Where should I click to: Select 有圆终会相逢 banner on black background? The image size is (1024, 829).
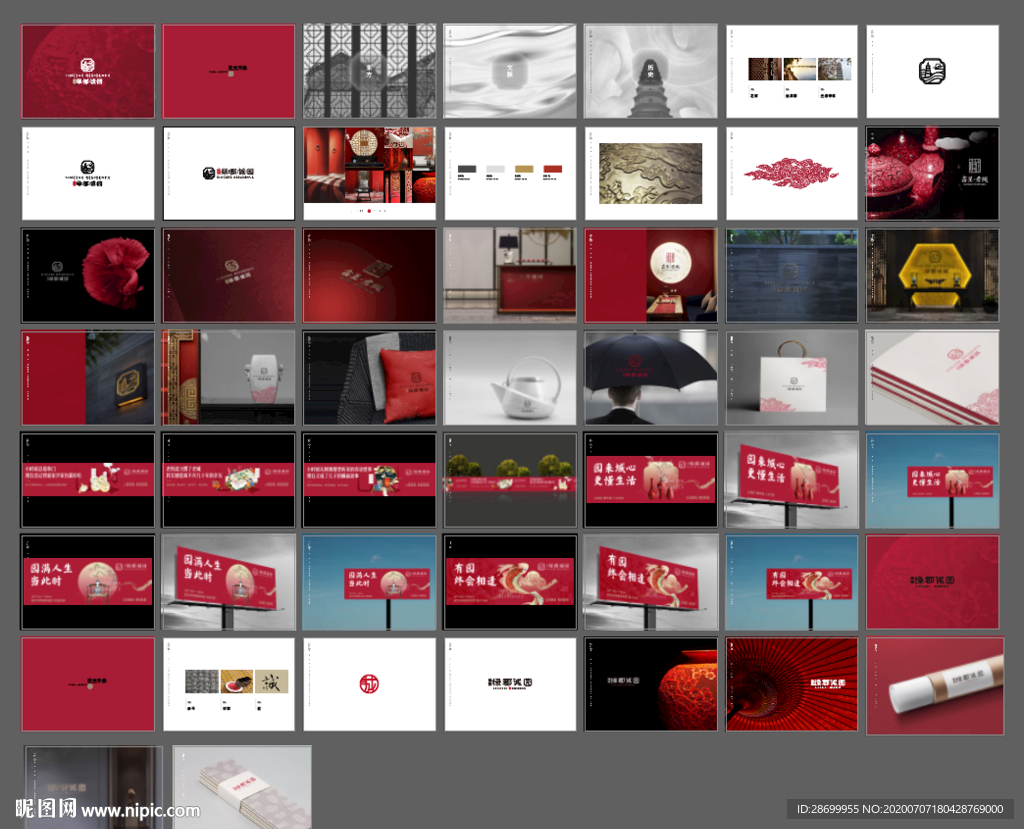click(x=510, y=581)
